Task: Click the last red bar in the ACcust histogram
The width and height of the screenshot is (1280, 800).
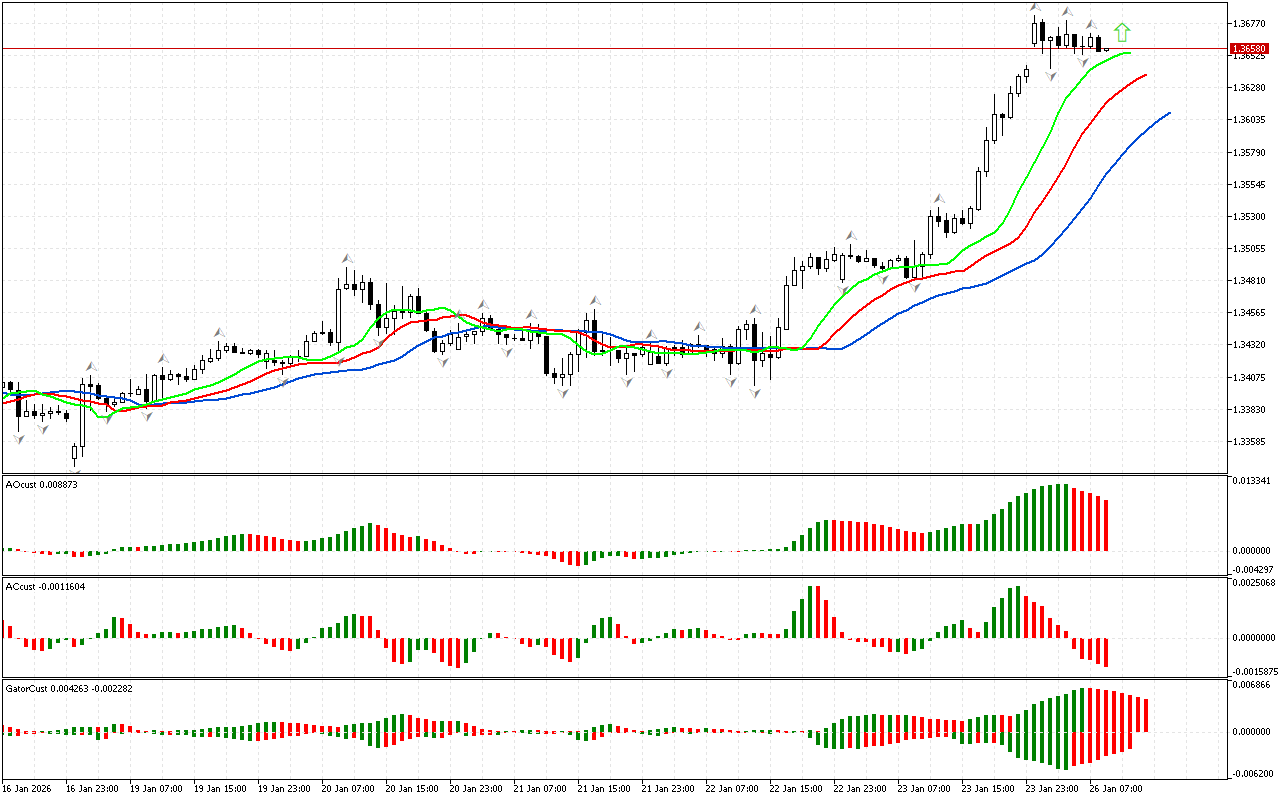Action: point(1106,652)
